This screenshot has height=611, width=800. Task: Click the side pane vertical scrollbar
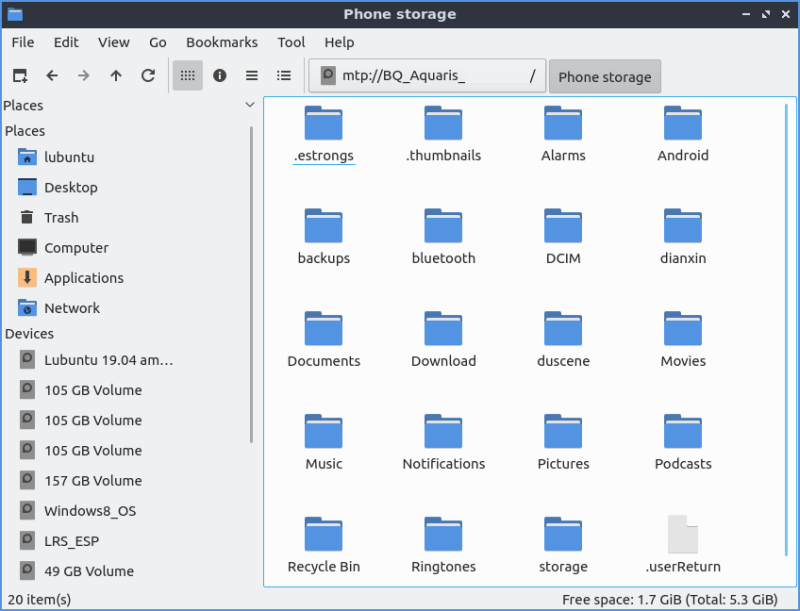point(251,280)
